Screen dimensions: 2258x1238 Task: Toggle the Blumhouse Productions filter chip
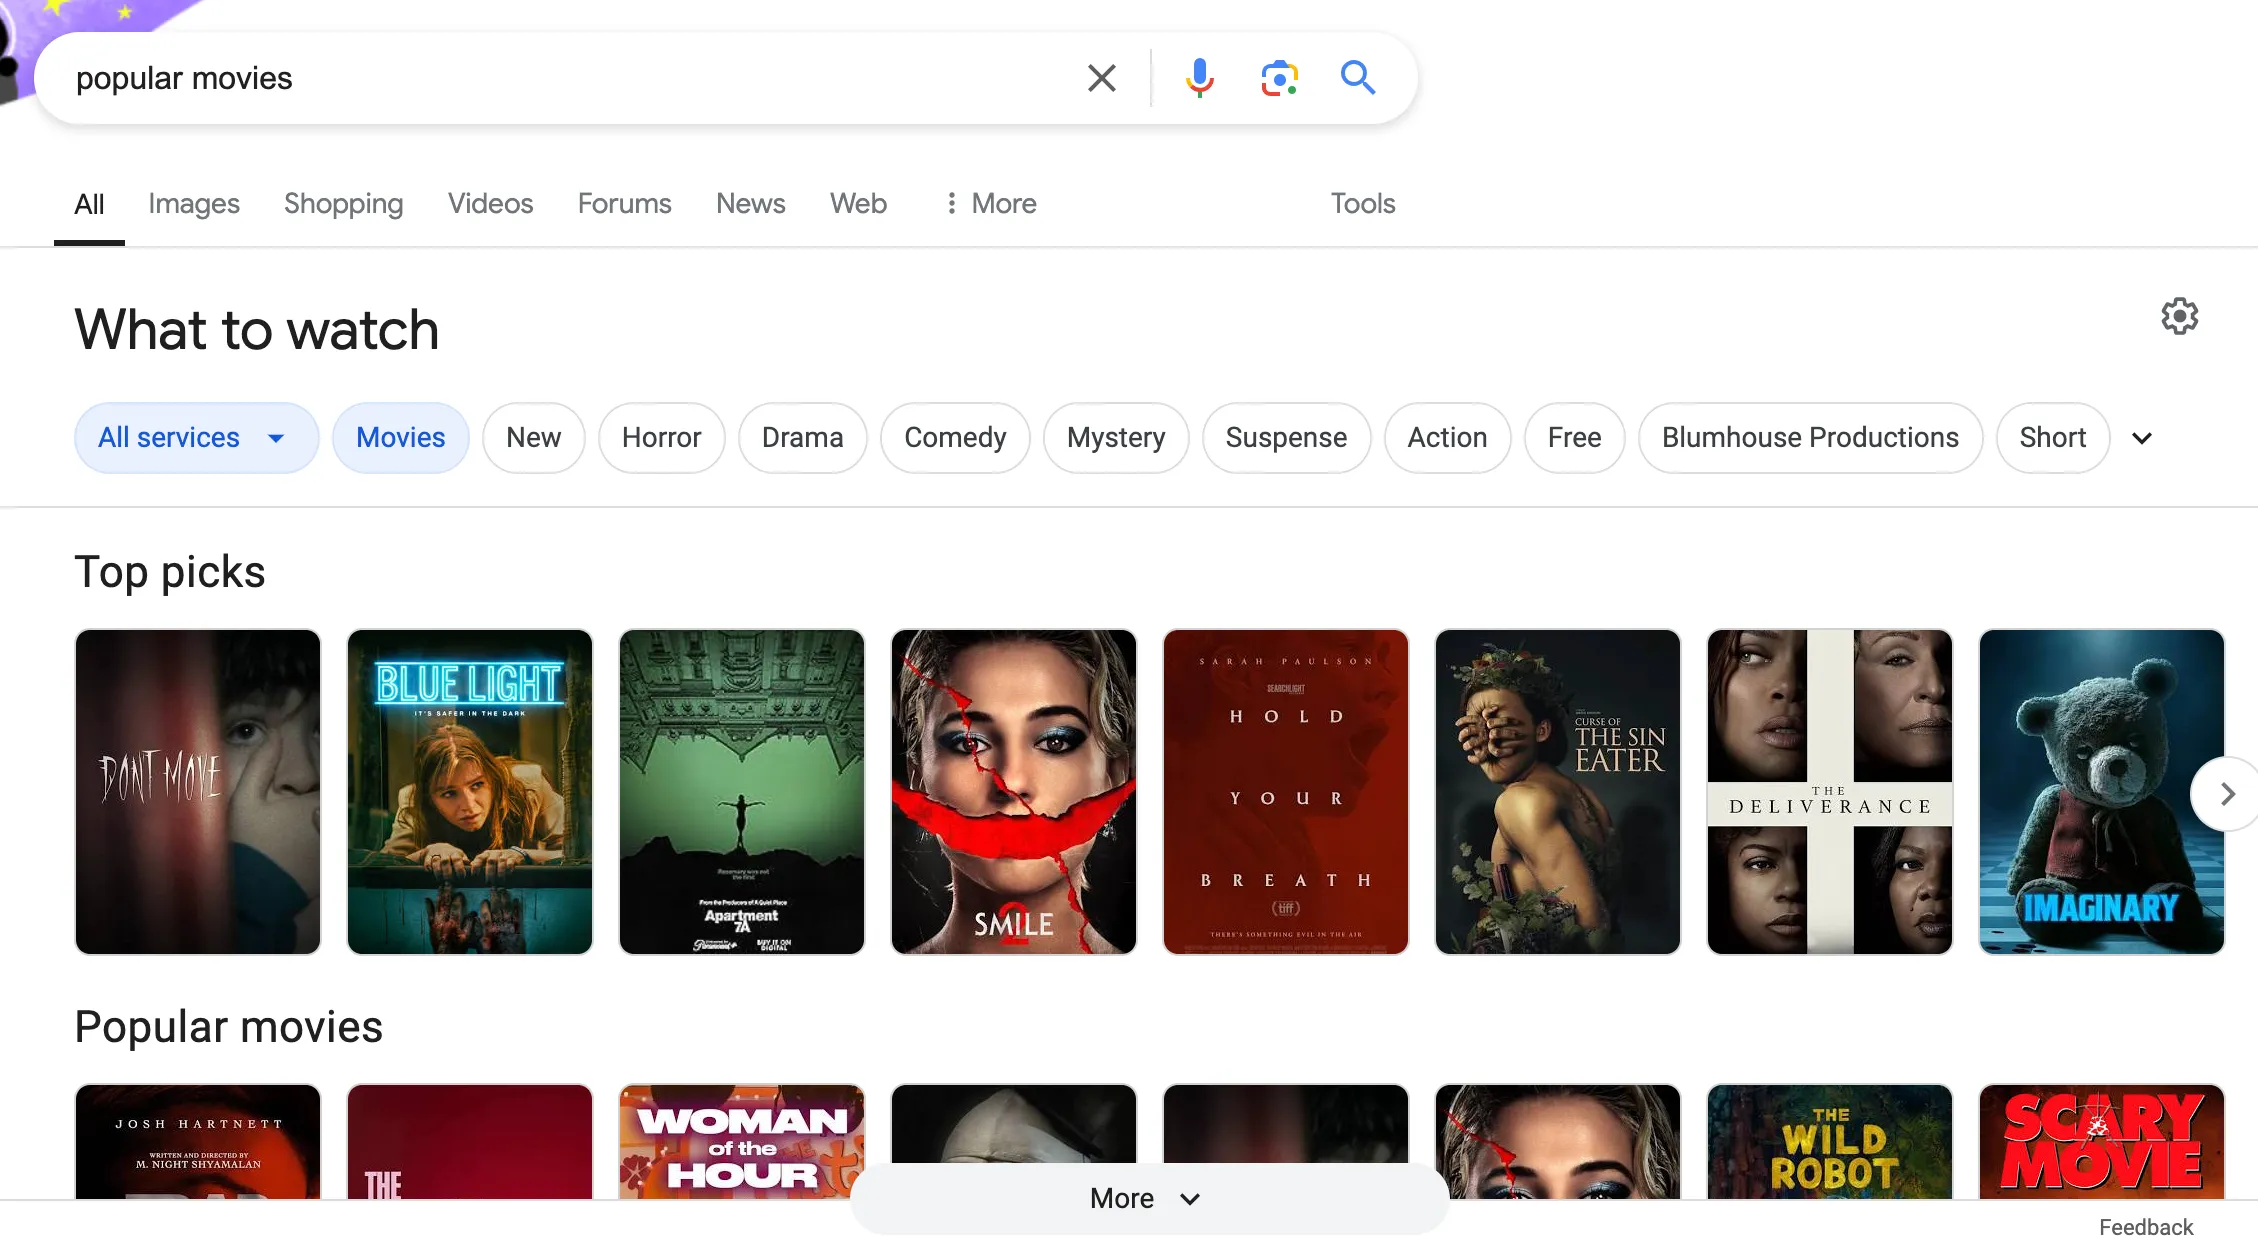(x=1811, y=438)
